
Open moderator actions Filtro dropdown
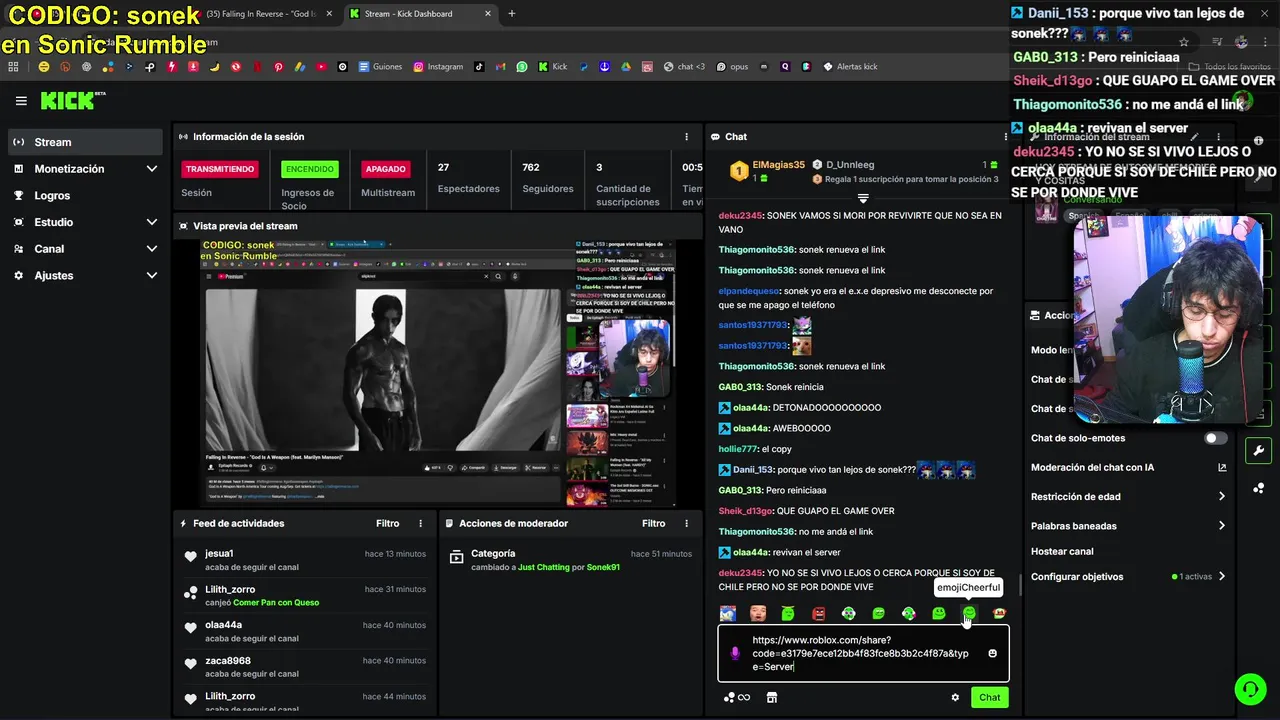click(x=653, y=523)
